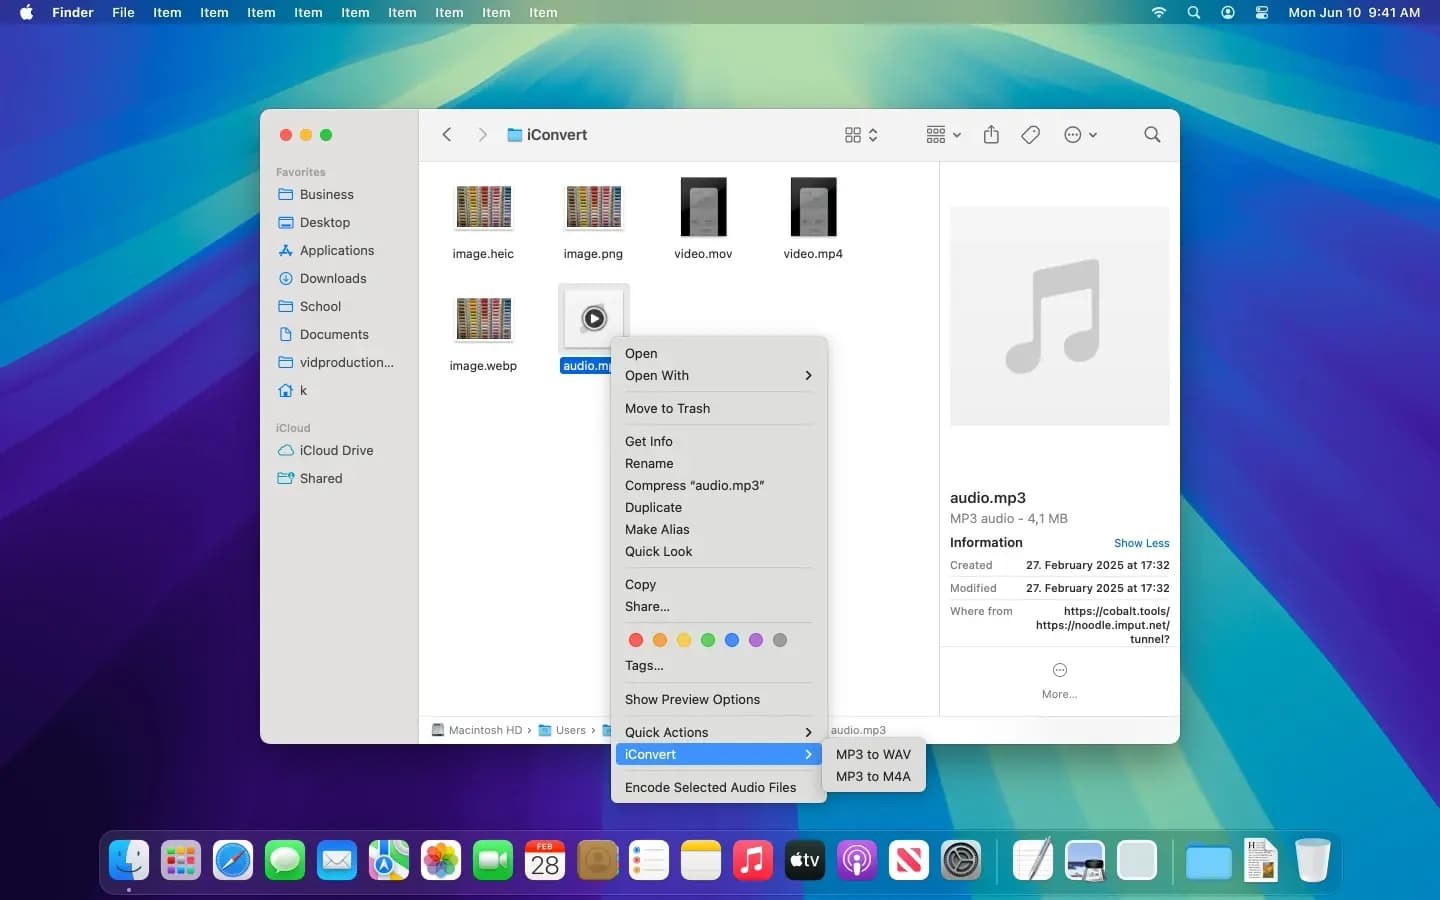Choose Duplicate from the menu
The image size is (1440, 900).
pyautogui.click(x=719, y=508)
